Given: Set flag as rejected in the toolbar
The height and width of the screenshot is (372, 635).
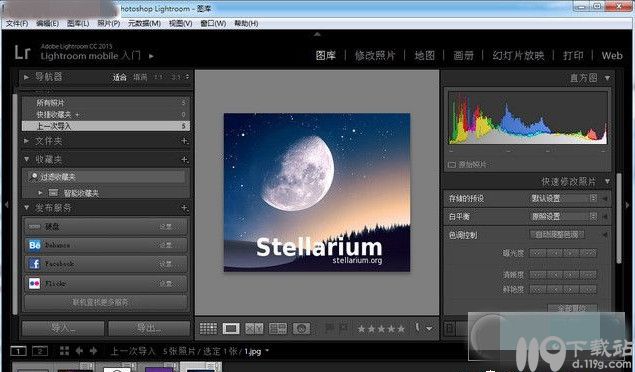Looking at the screenshot, I should 343,328.
